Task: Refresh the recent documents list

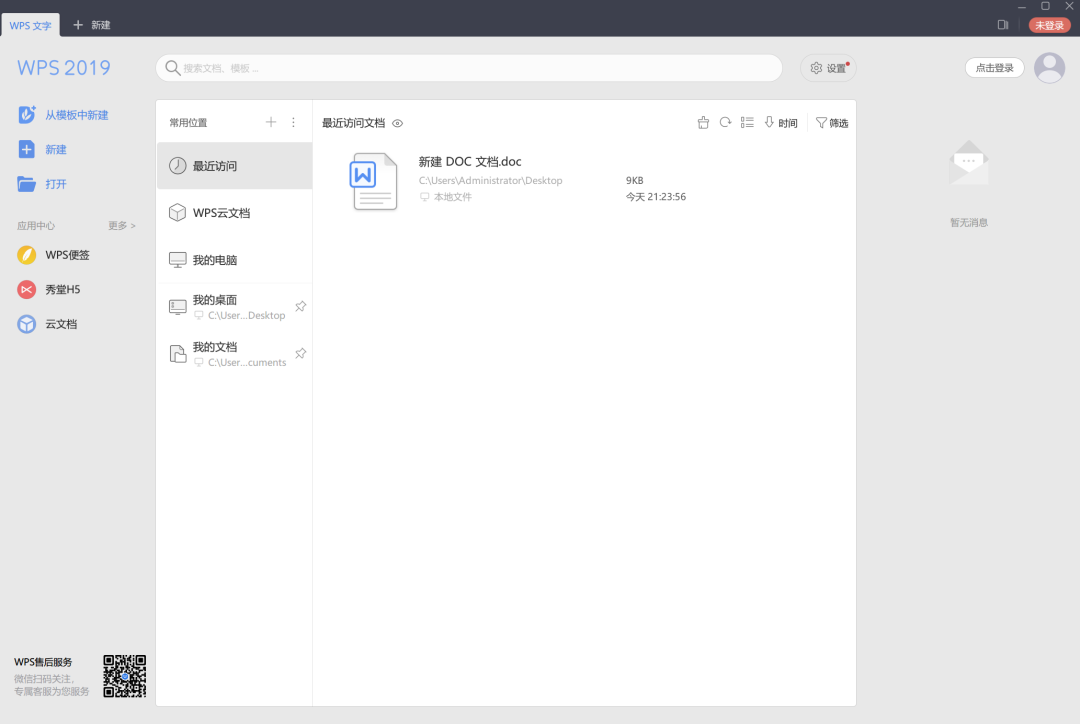Action: (x=725, y=123)
